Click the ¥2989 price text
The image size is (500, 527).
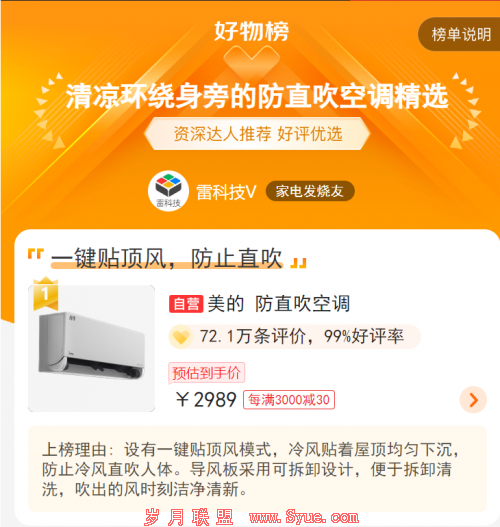[x=206, y=400]
